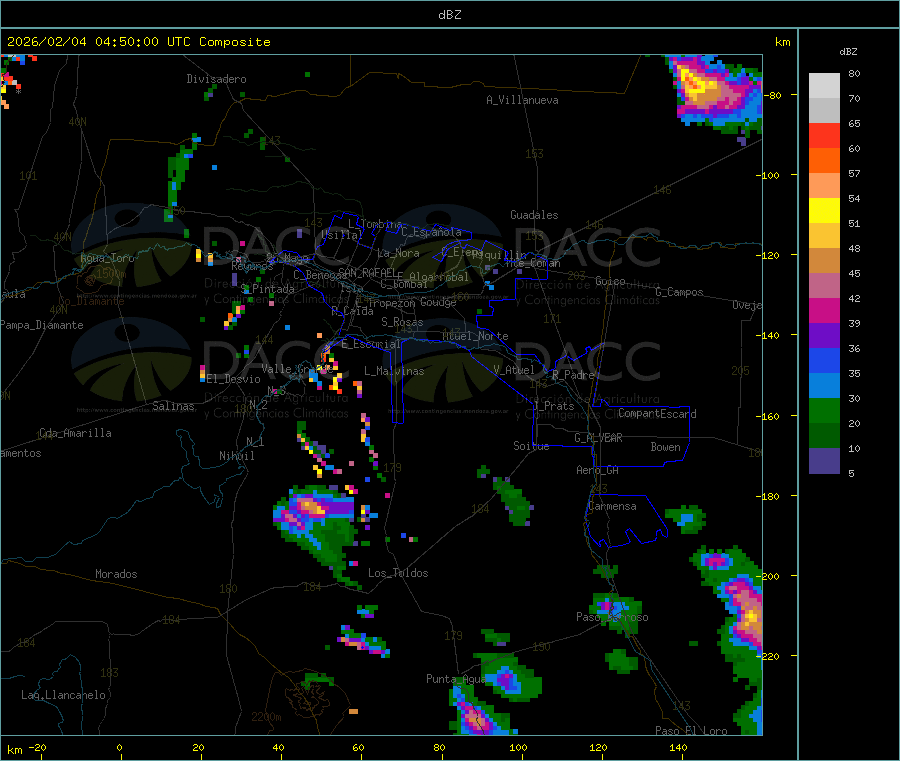Screen dimensions: 900x761
Task: Pick the slate-purple 10-5 dBZ legend swatch
Action: pyautogui.click(x=824, y=461)
